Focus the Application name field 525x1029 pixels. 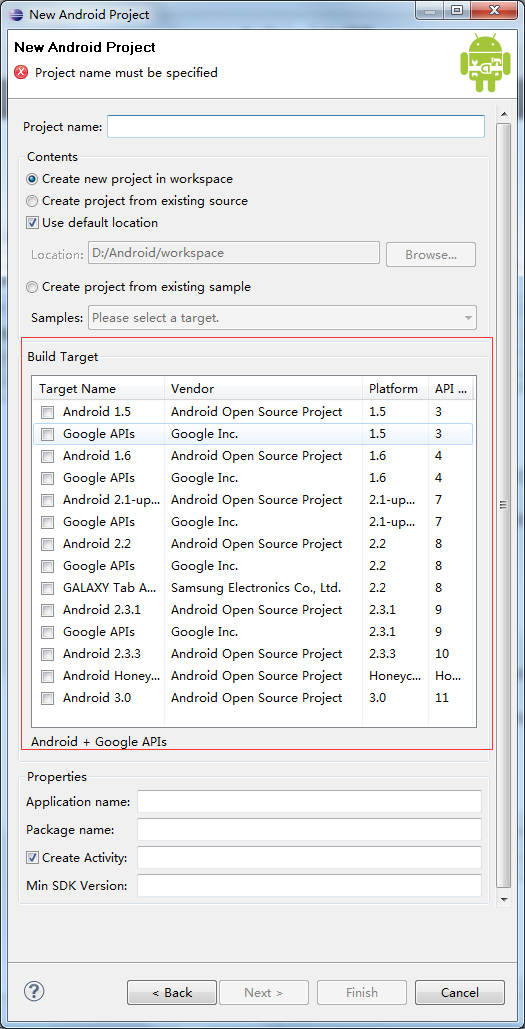(309, 801)
